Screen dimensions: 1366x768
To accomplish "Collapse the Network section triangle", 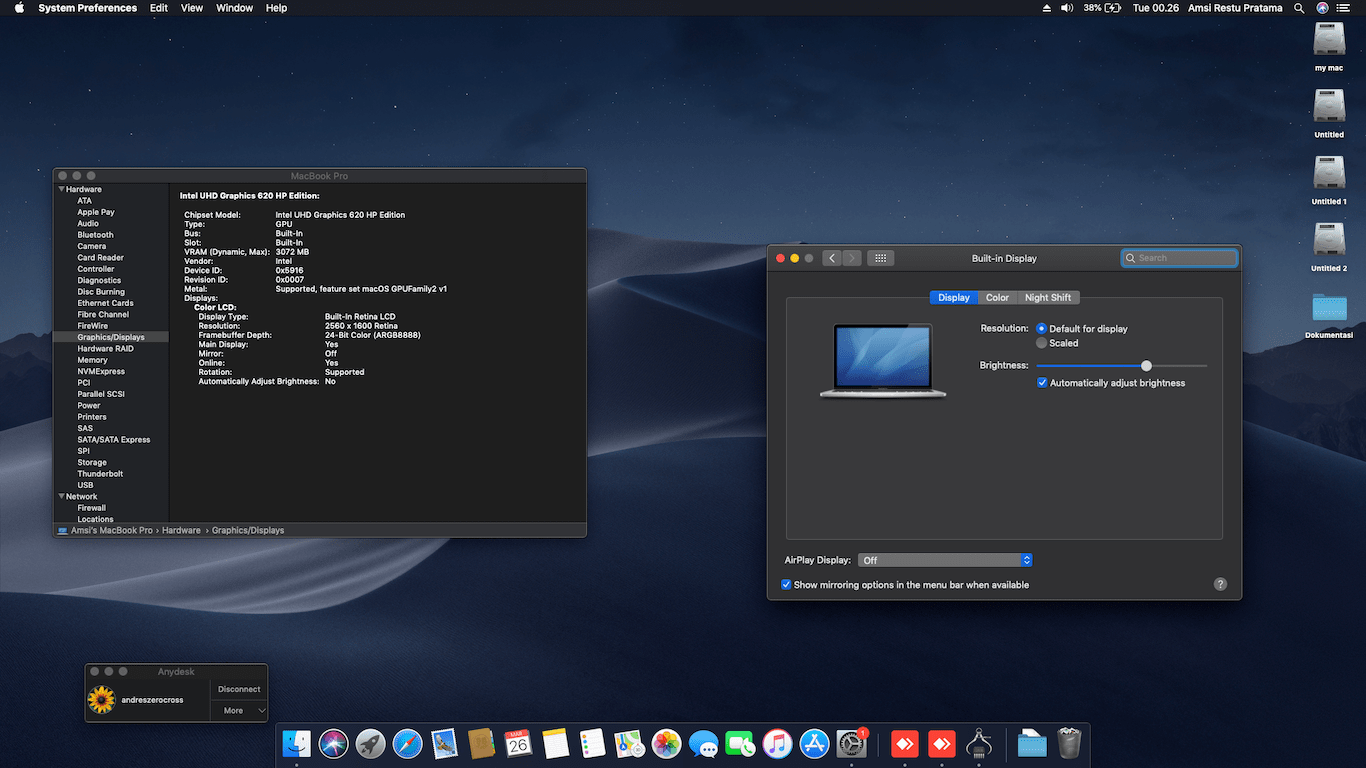I will click(62, 496).
